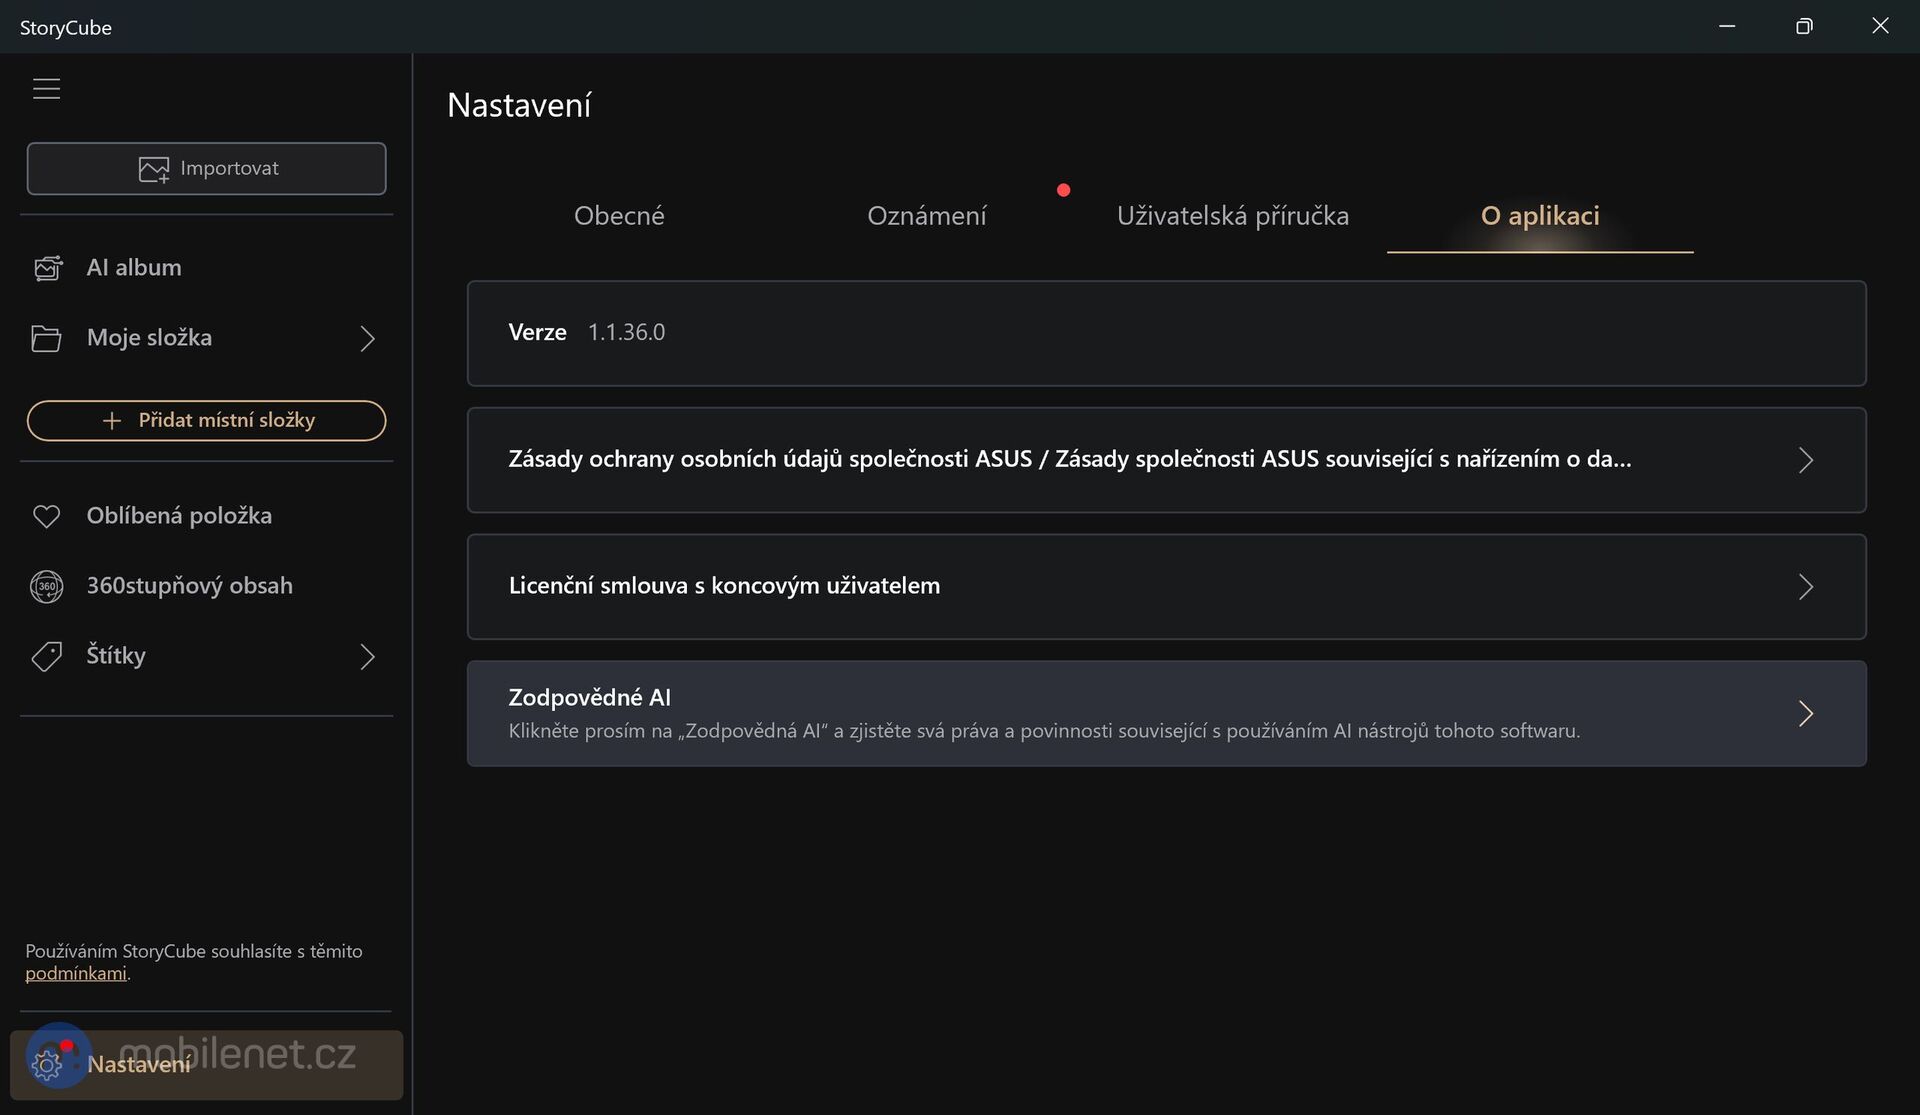Click the Verze 1.1.36.0 row
The width and height of the screenshot is (1920, 1115).
pyautogui.click(x=1166, y=333)
